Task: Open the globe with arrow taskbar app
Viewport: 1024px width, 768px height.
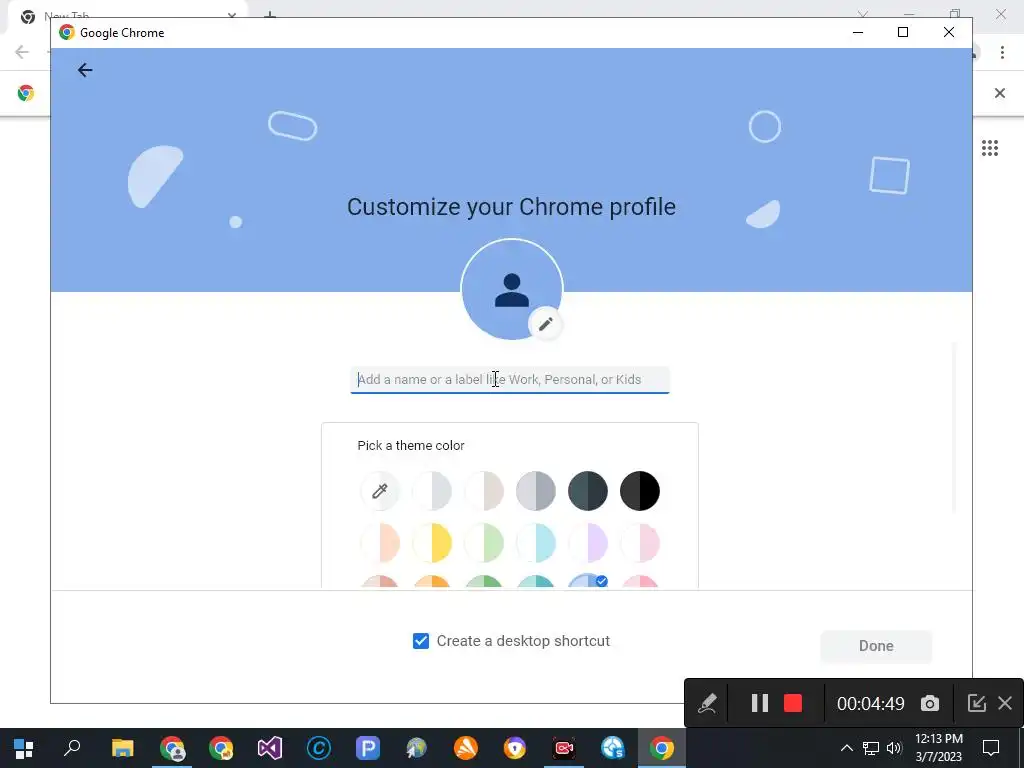Action: point(417,748)
